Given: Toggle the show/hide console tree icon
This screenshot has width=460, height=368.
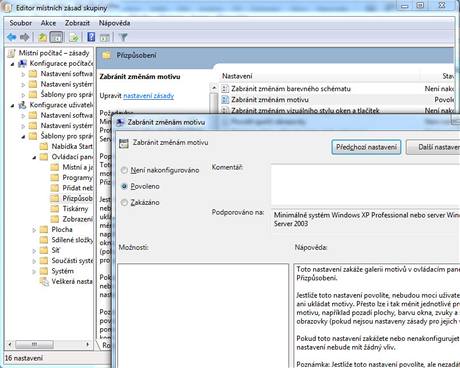Looking at the screenshot, I should 56,37.
